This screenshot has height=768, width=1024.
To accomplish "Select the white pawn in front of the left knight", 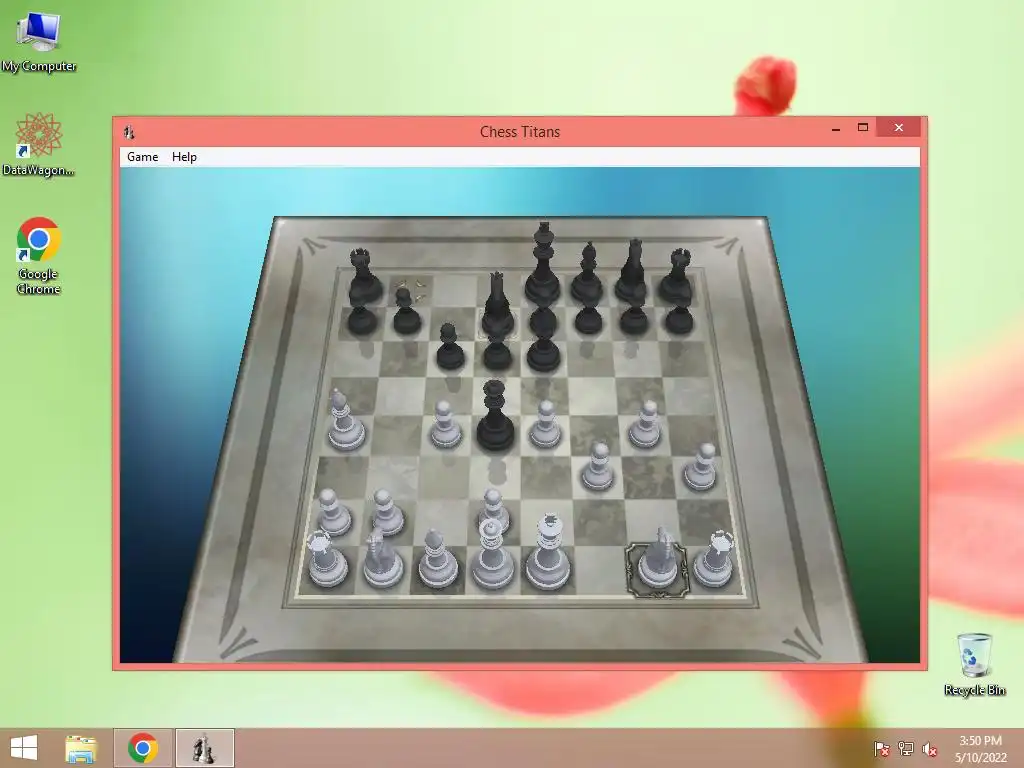I will click(387, 513).
